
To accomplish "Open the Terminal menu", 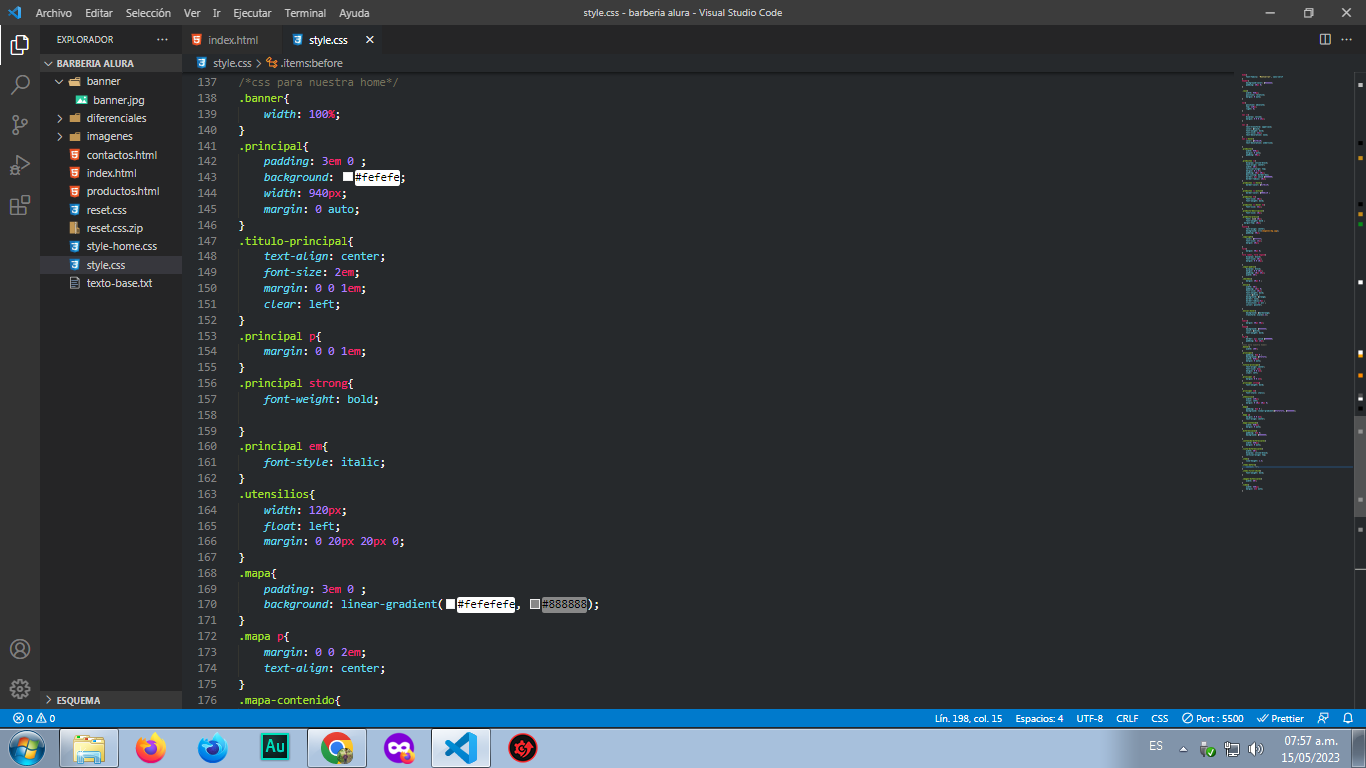I will 305,13.
